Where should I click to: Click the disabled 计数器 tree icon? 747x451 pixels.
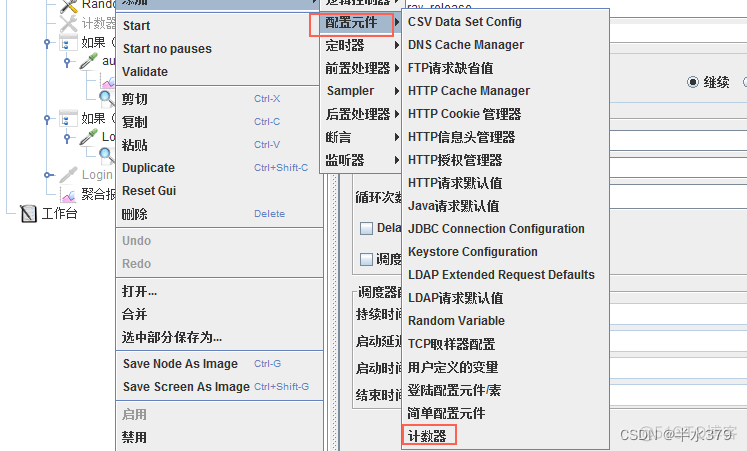pos(69,23)
